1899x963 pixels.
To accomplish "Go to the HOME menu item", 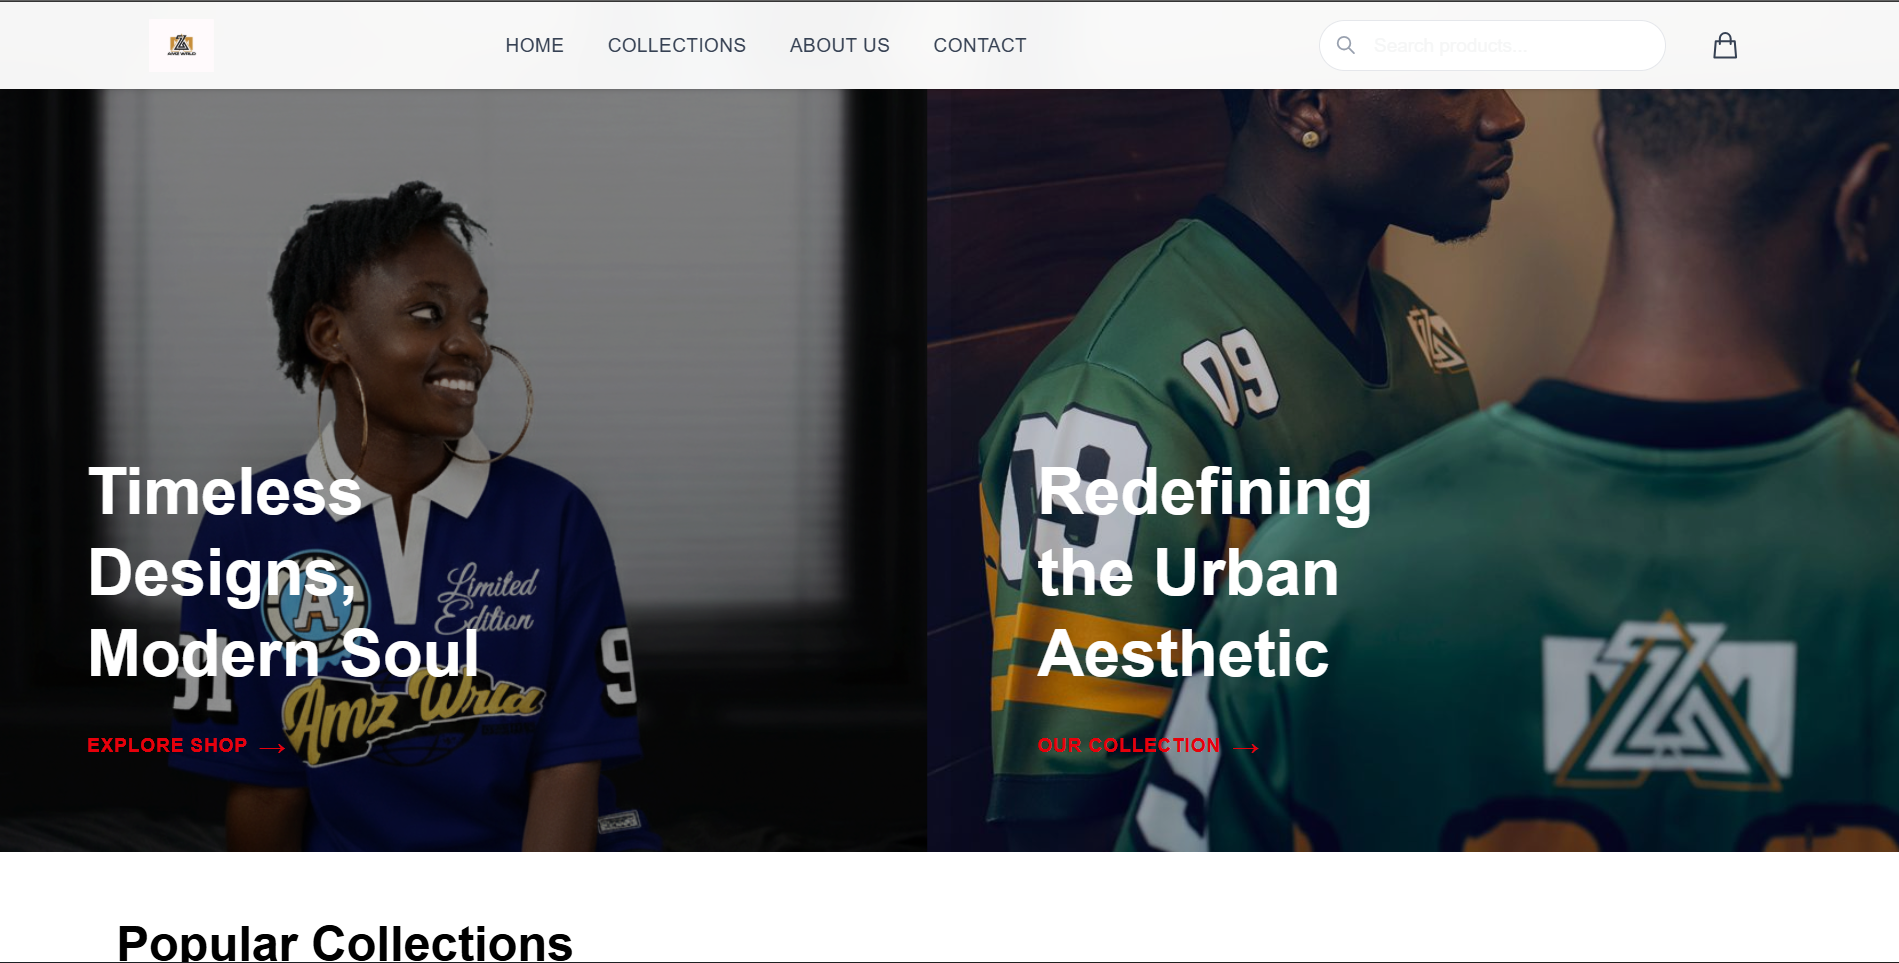I will tap(534, 45).
